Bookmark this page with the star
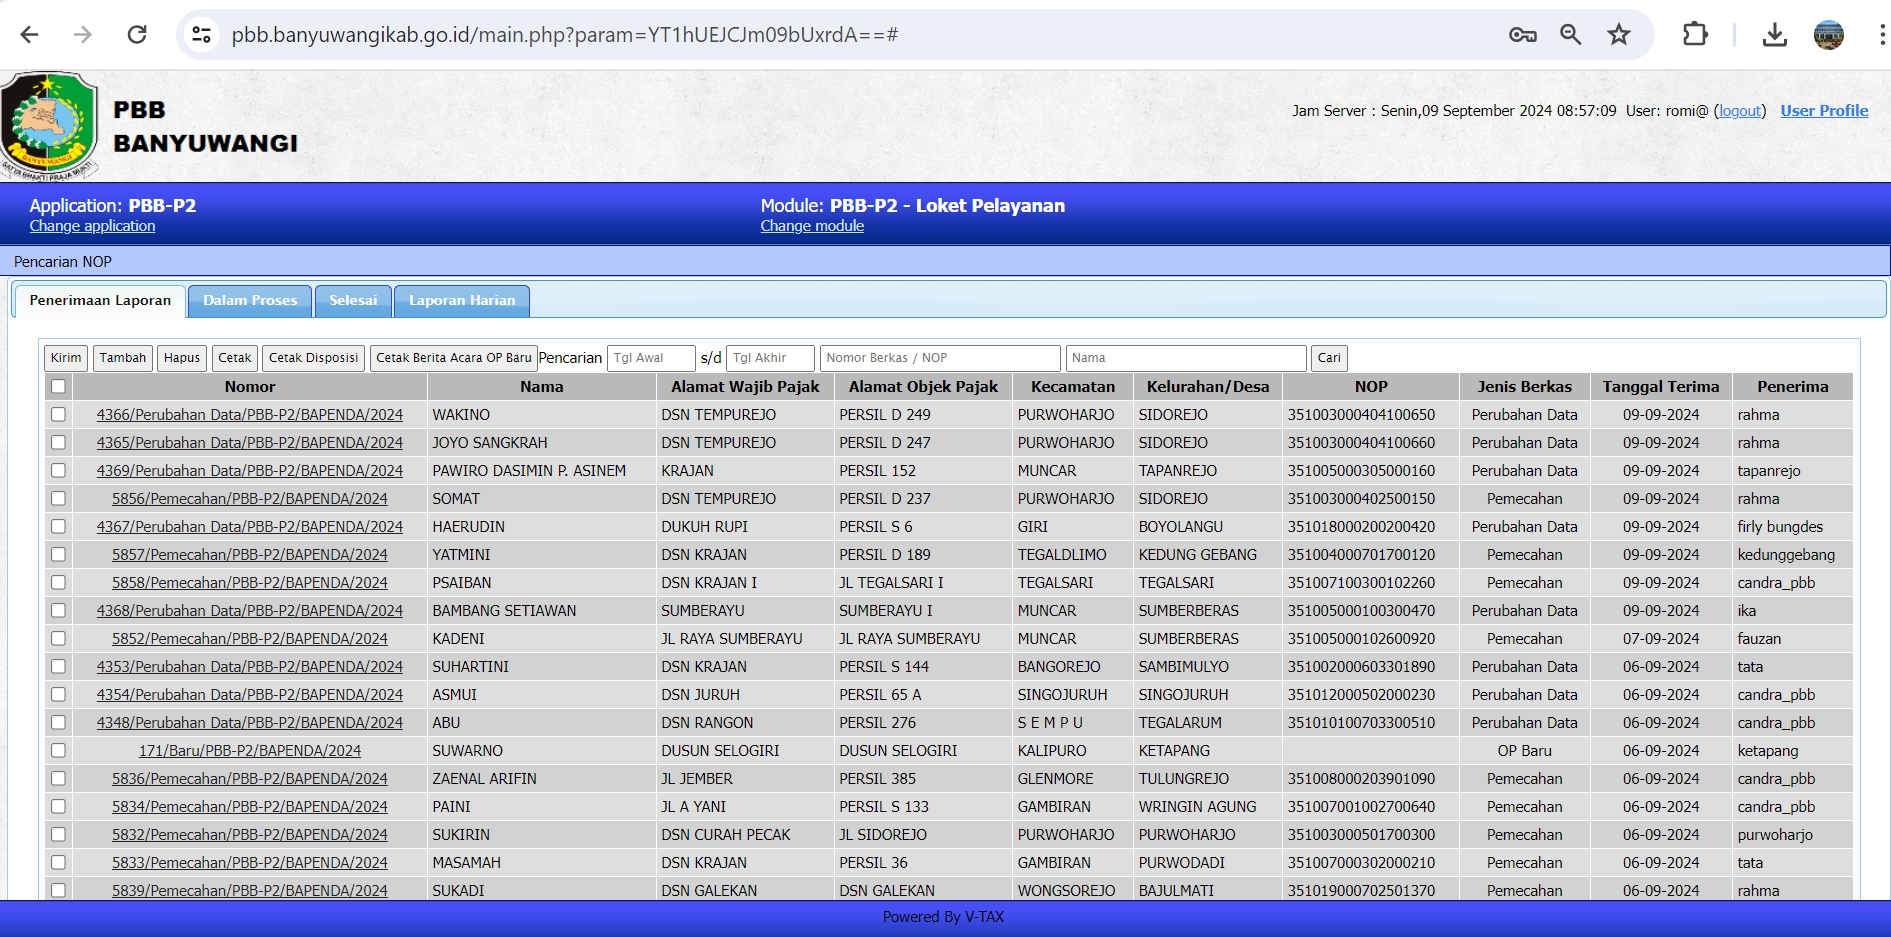 pyautogui.click(x=1618, y=35)
